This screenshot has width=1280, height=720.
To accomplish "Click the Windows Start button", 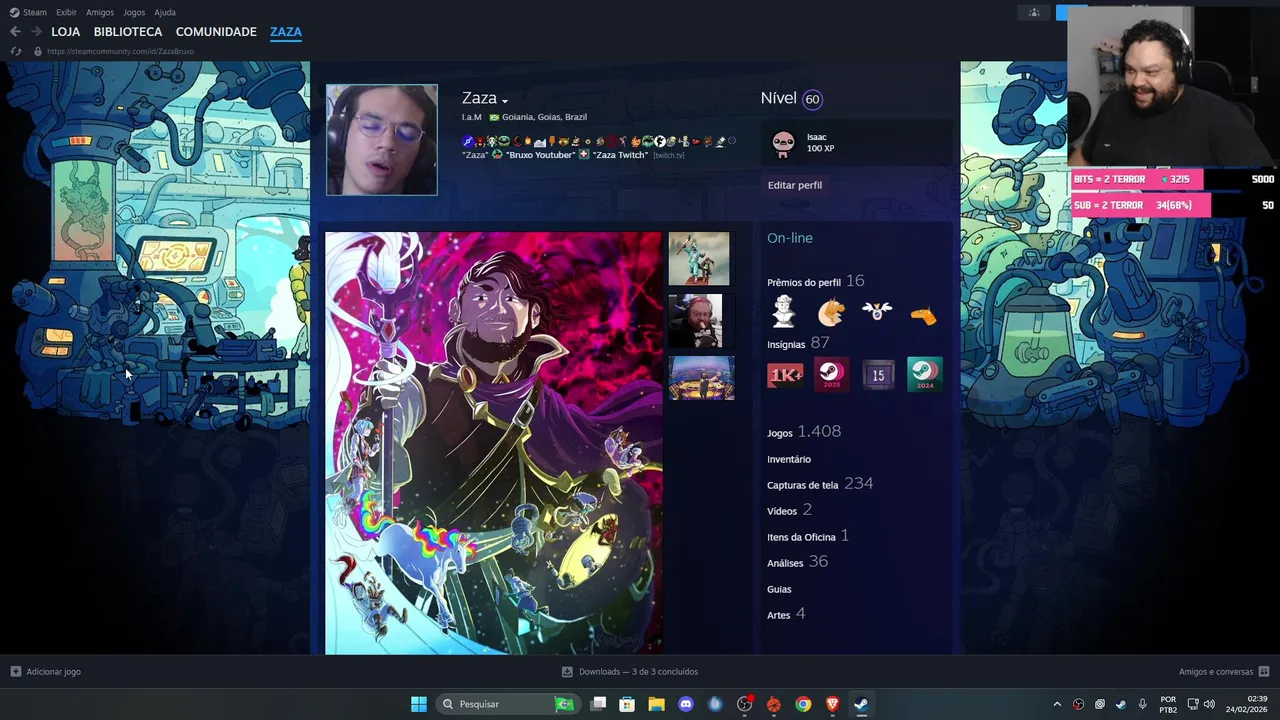I will pos(419,704).
